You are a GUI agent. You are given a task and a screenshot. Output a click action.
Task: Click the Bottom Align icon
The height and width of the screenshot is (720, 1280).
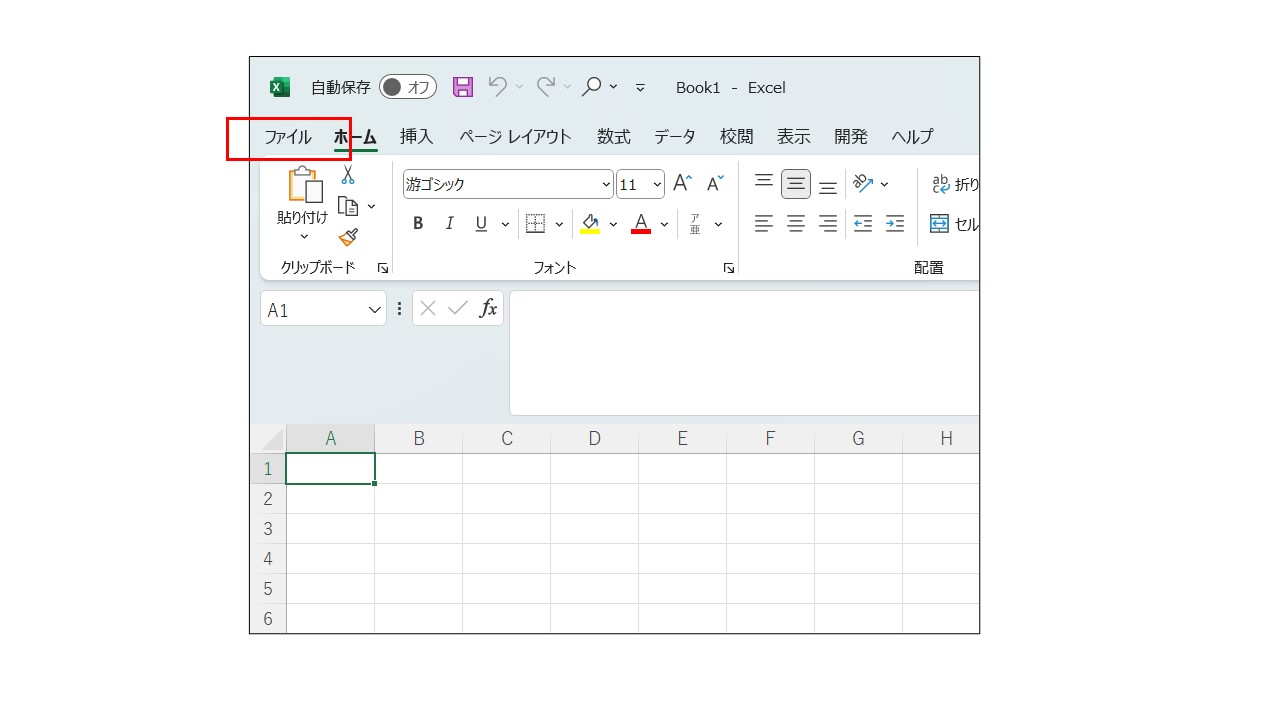[828, 186]
